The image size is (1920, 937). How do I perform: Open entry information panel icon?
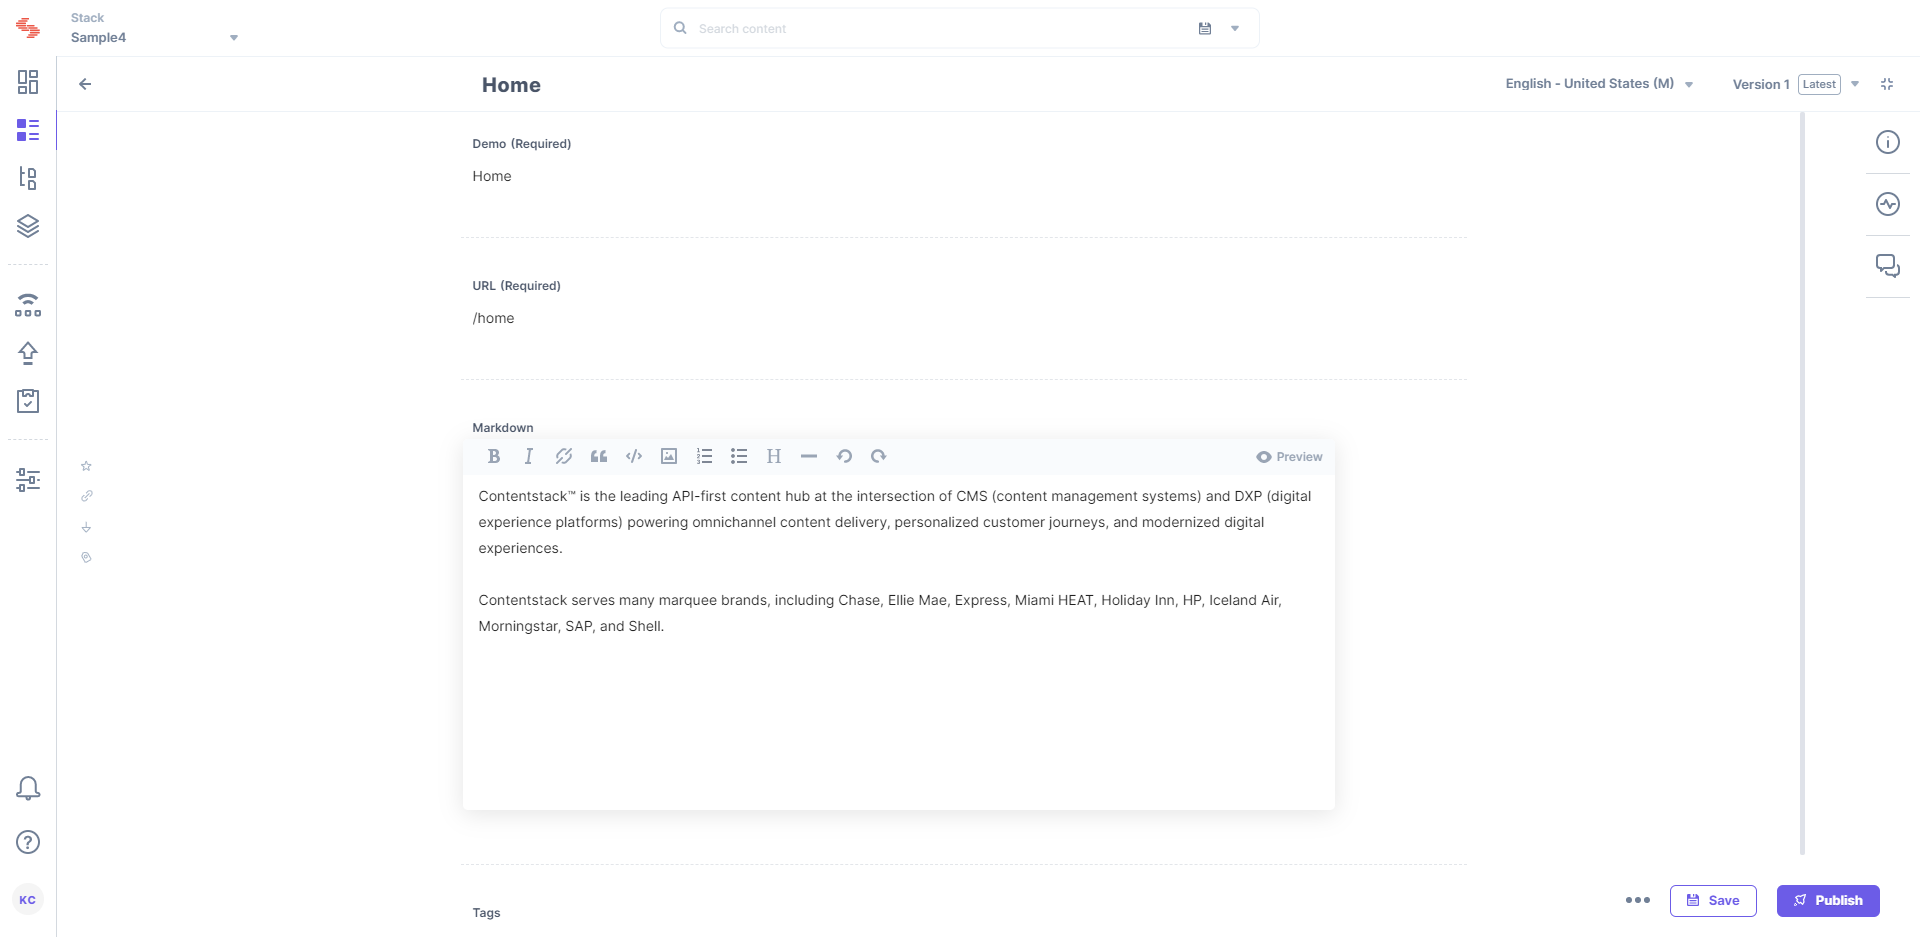[1887, 142]
